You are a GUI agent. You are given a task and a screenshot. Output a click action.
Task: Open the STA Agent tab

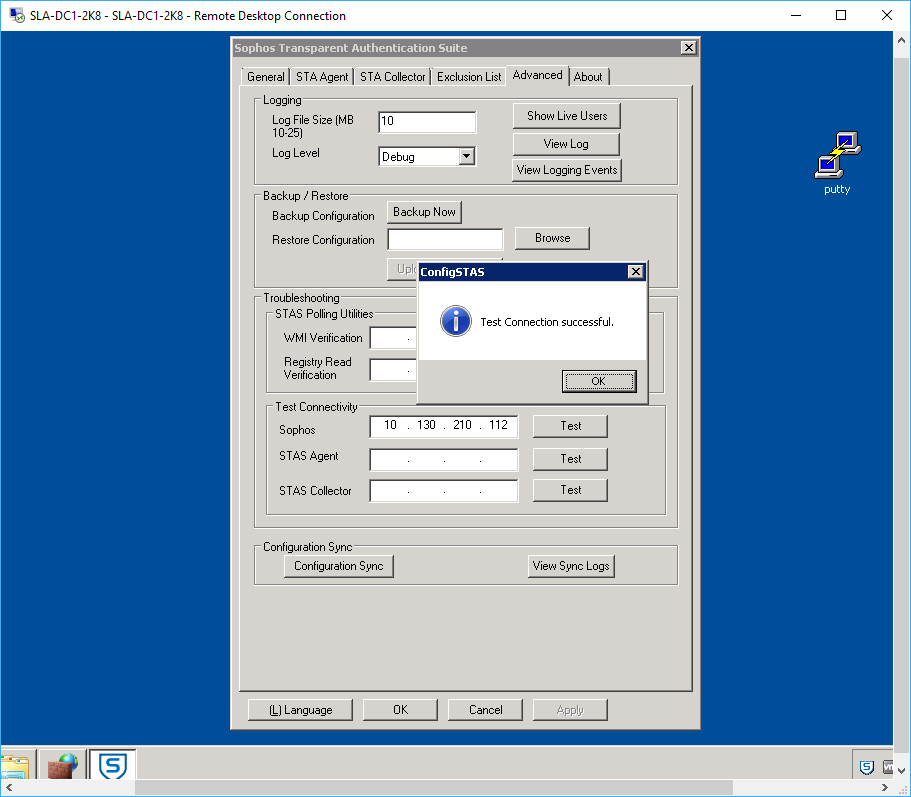pyautogui.click(x=322, y=77)
